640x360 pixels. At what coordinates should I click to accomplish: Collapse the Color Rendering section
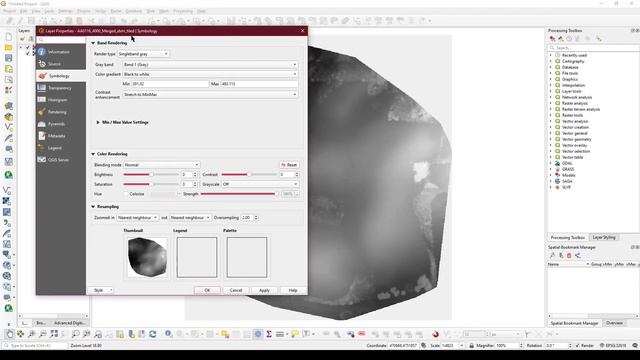pyautogui.click(x=93, y=154)
